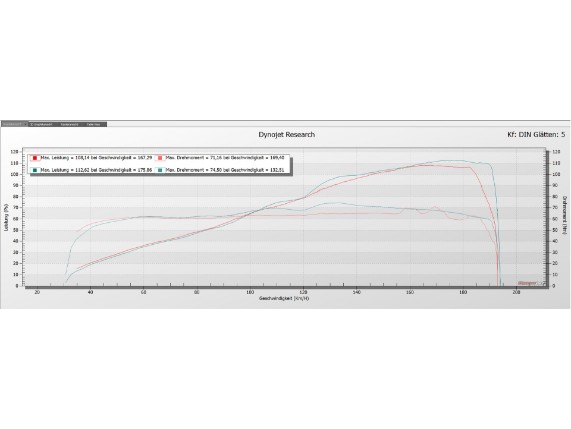571x429 pixels.
Task: Click the Dynojet Research chart title
Action: (287, 134)
